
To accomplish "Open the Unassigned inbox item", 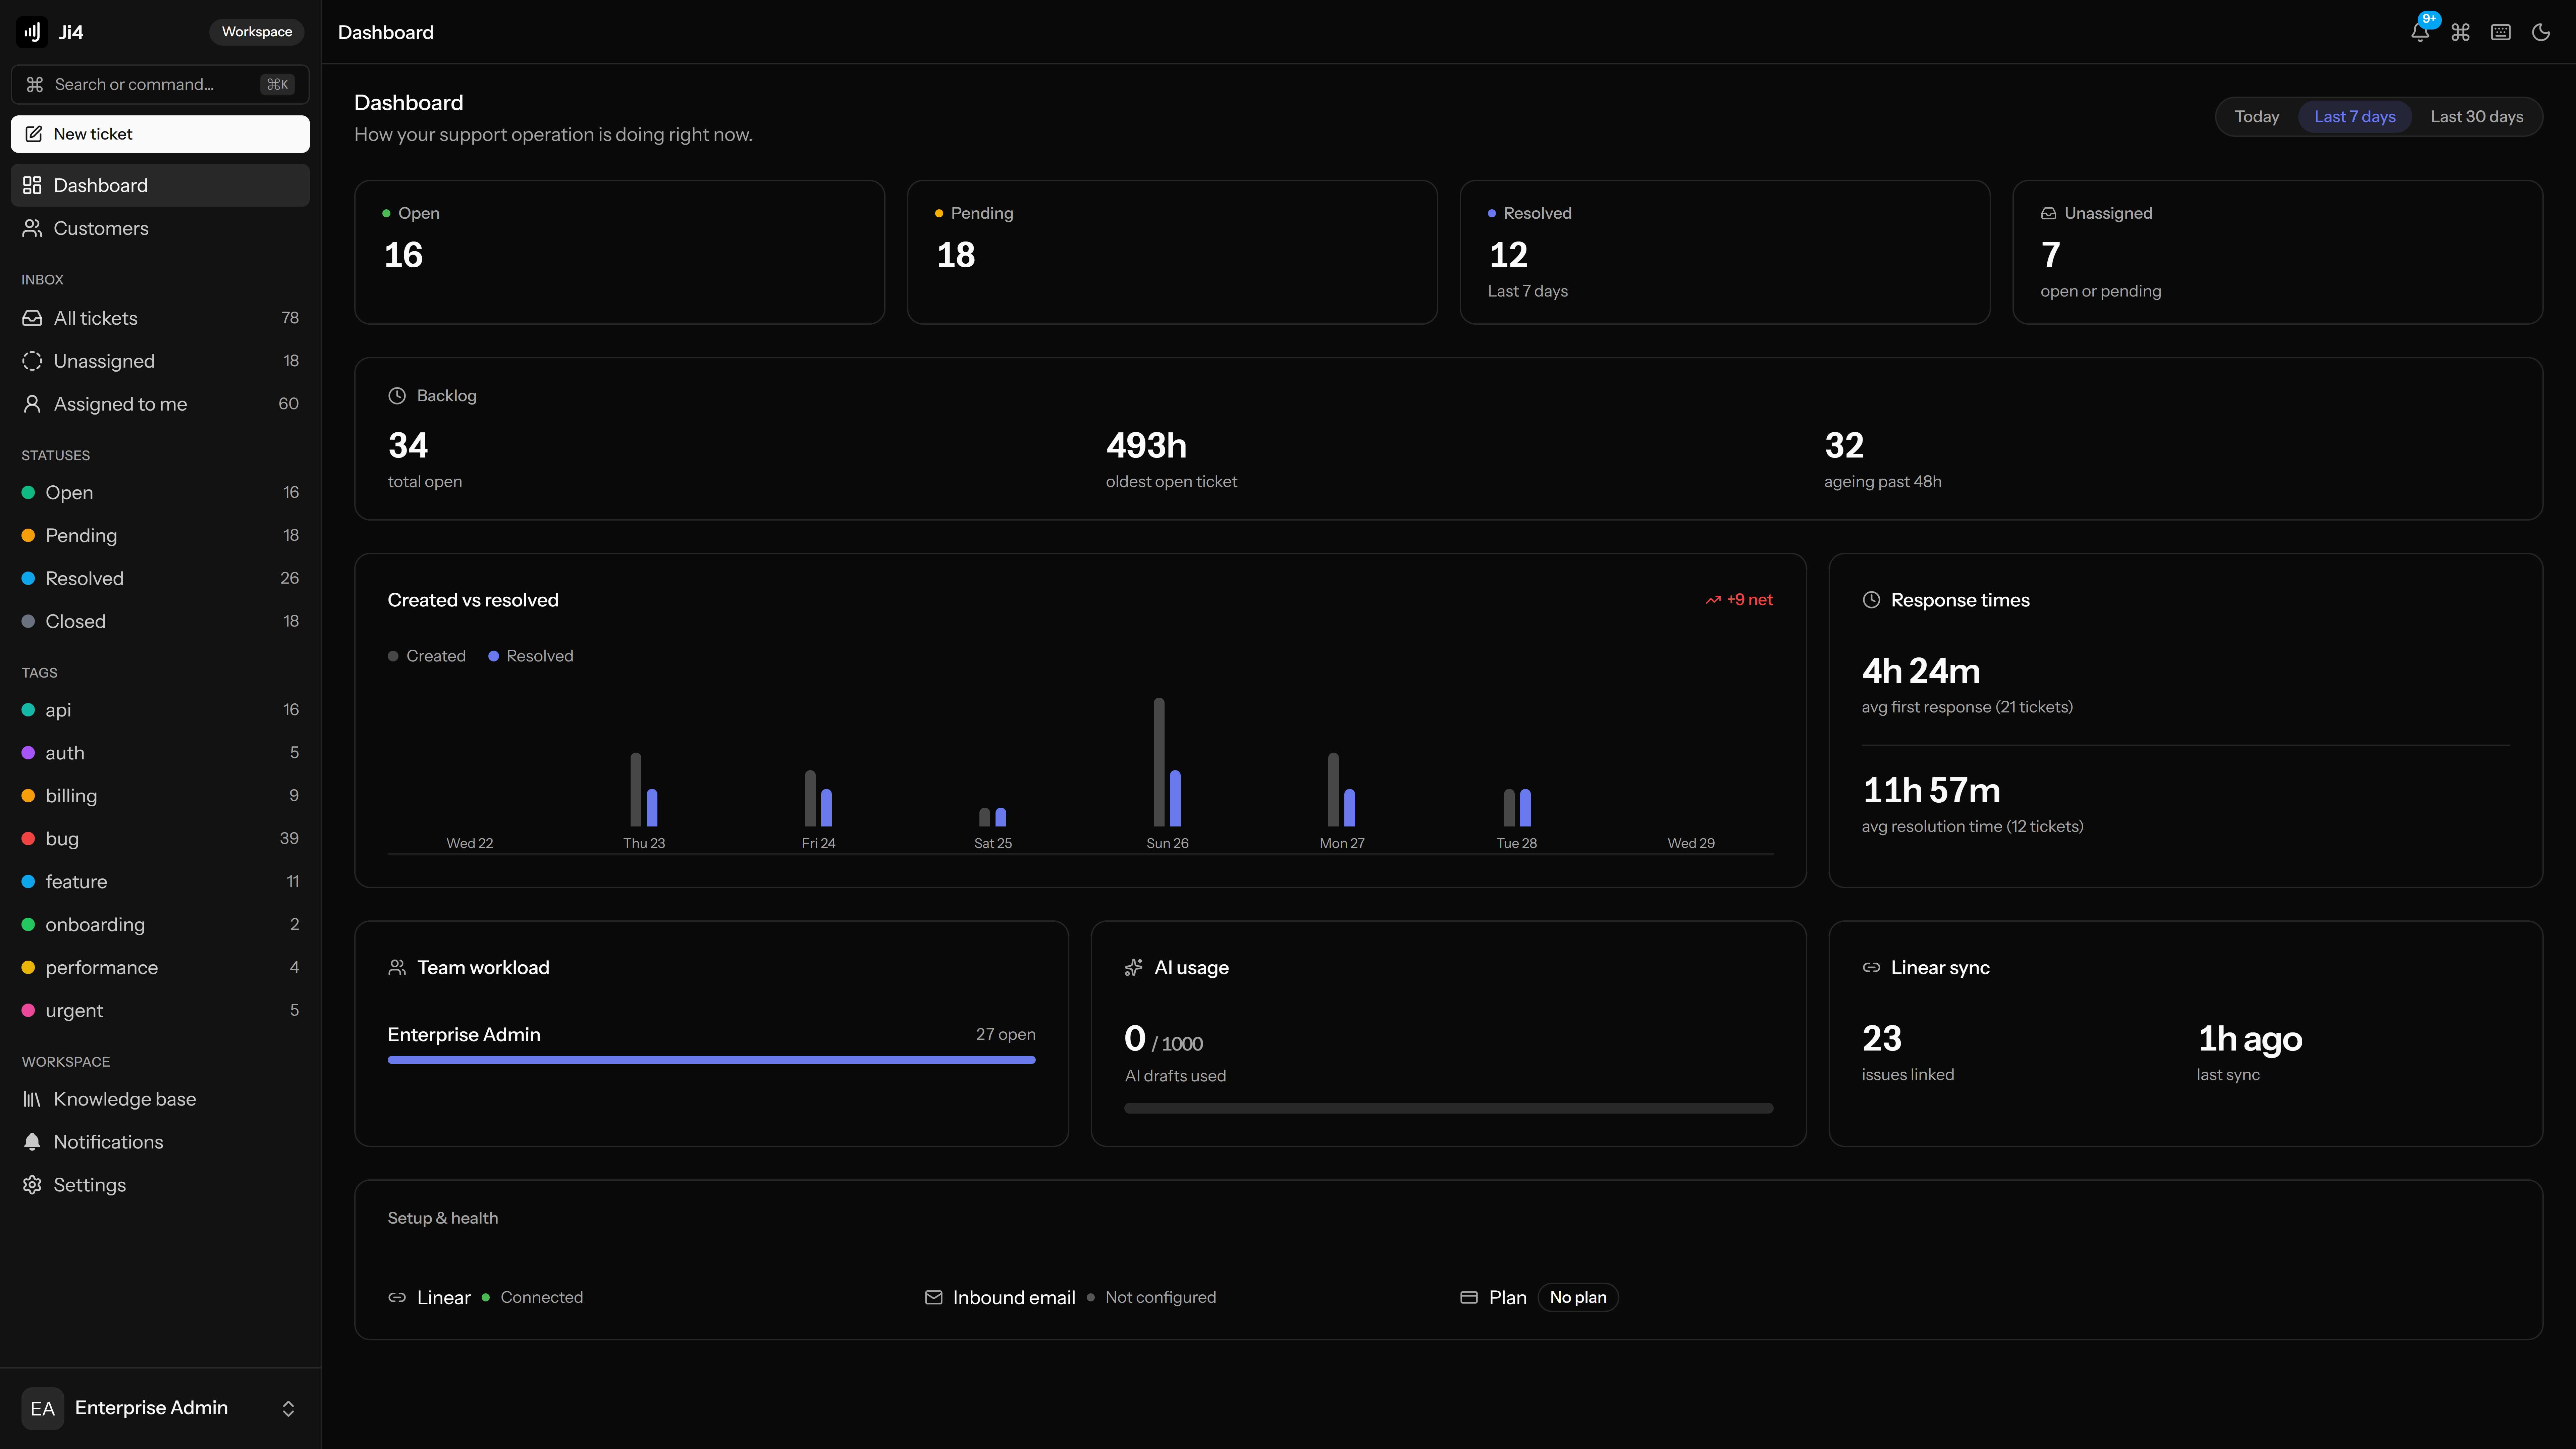I will (160, 361).
